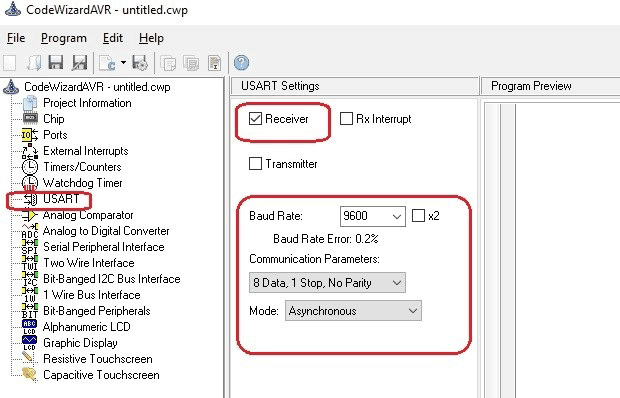Click the Copy toolbar icon
Screen dimensions: 620x398
(x=169, y=63)
